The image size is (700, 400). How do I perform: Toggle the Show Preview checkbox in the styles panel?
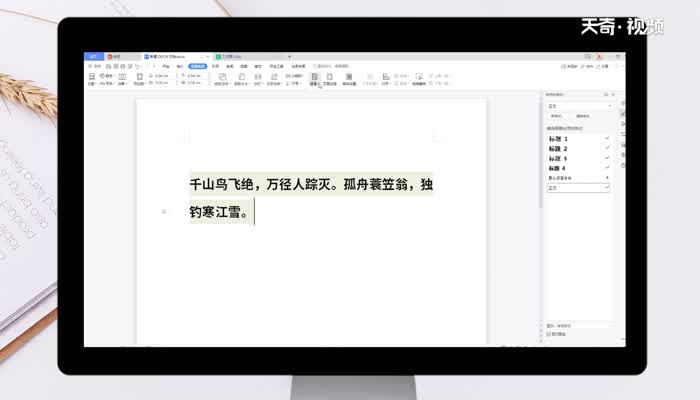tap(549, 334)
